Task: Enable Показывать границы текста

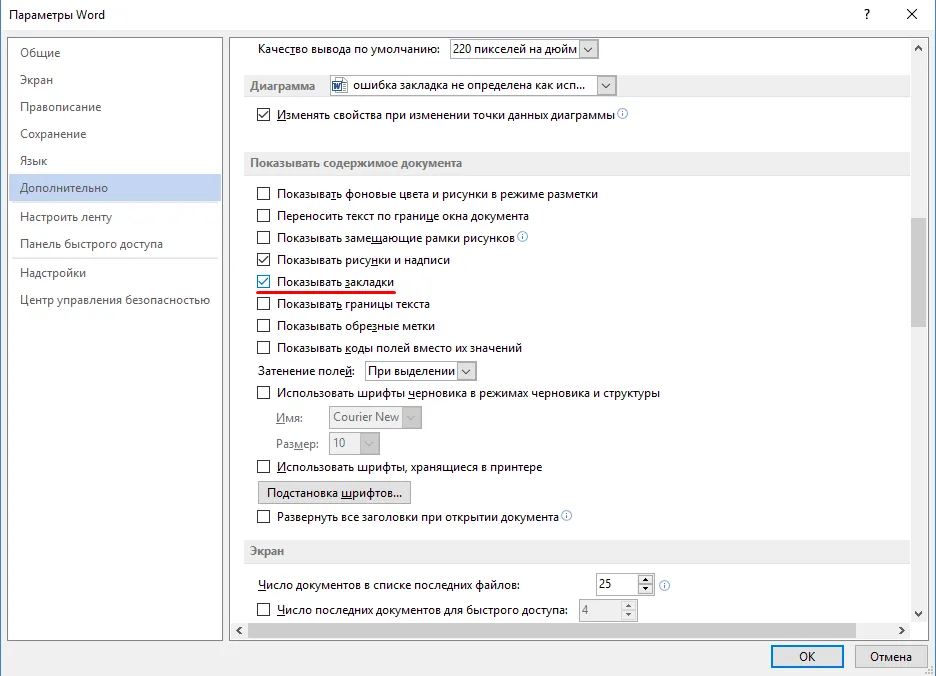Action: point(263,304)
